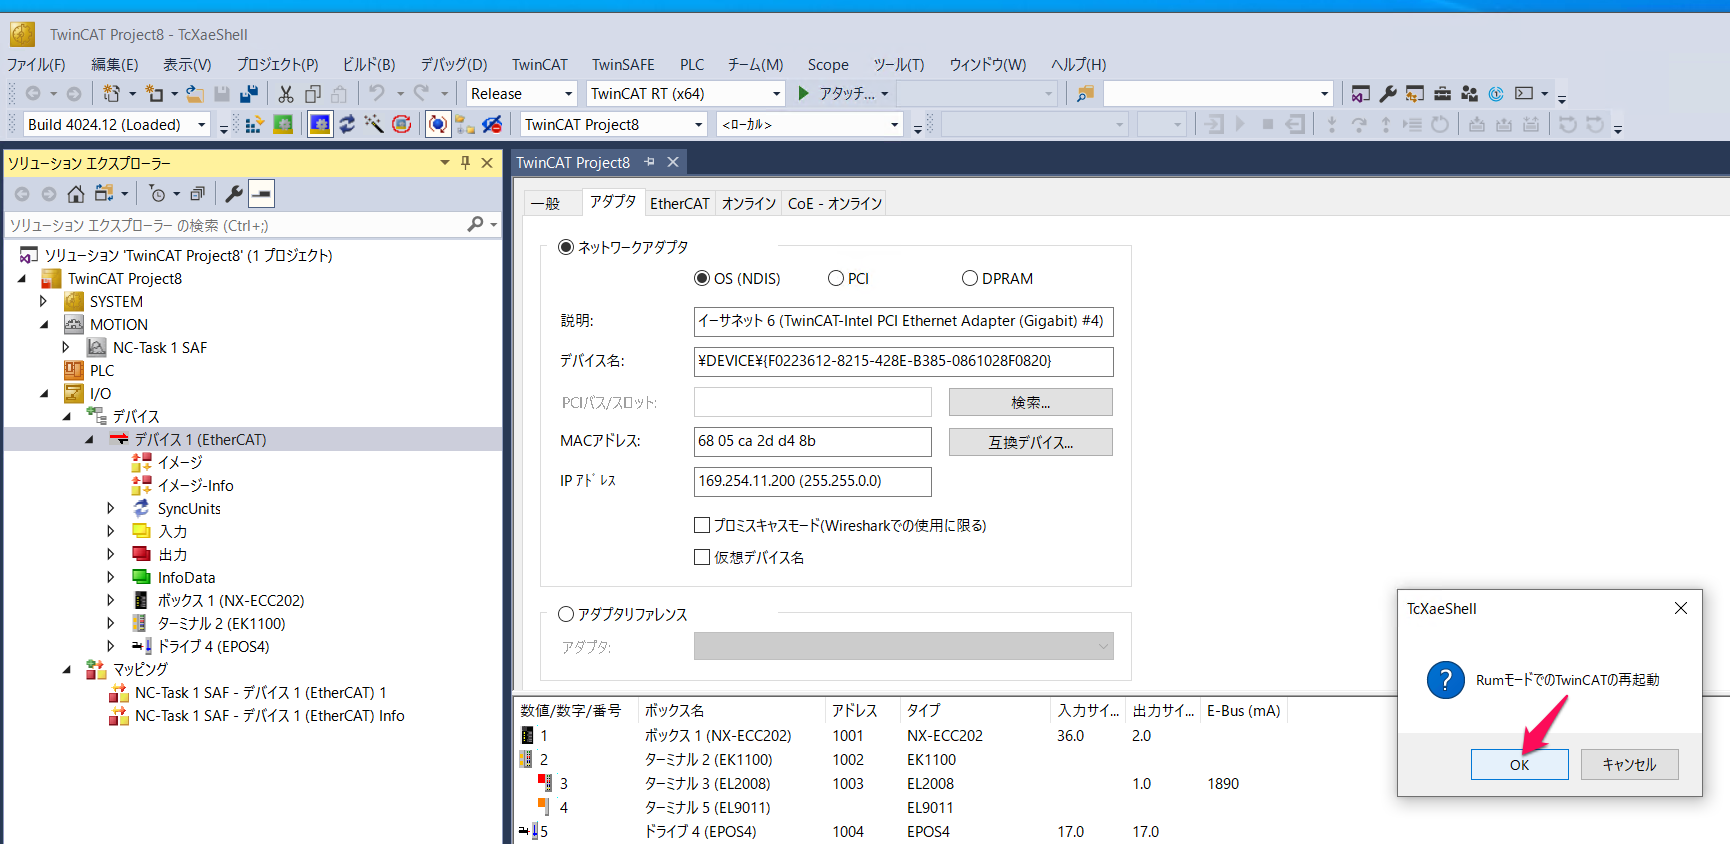Click the wrench Properties icon in main toolbar
The width and height of the screenshot is (1730, 844).
pyautogui.click(x=1388, y=94)
